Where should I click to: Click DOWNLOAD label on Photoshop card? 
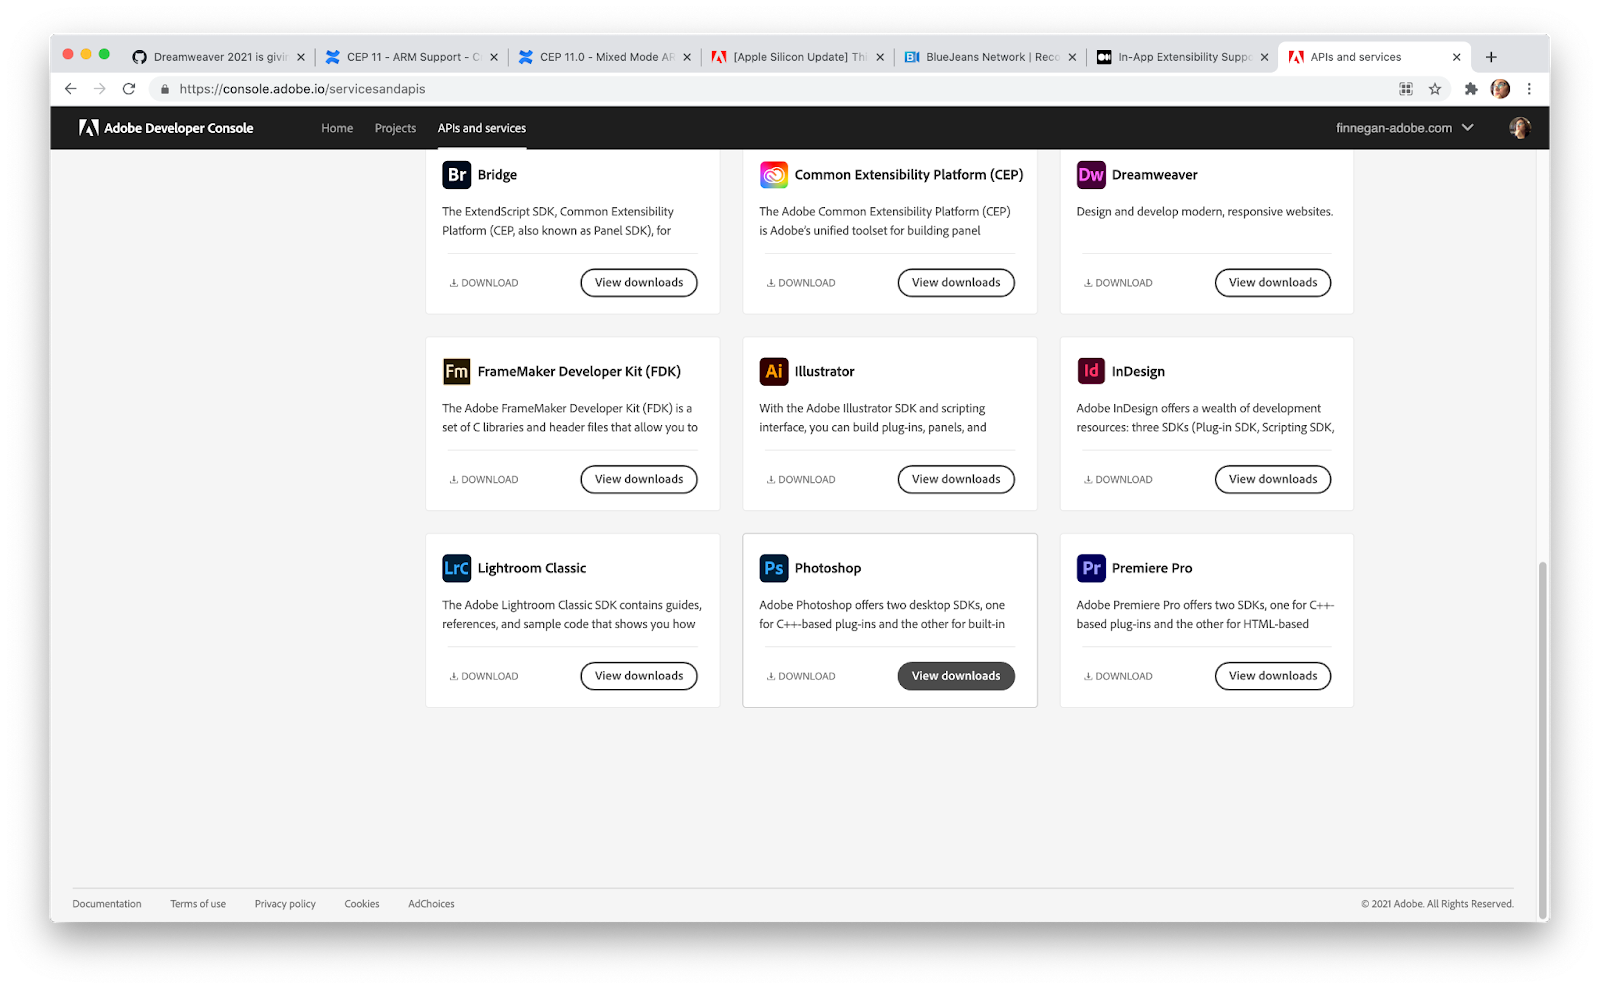click(x=801, y=677)
